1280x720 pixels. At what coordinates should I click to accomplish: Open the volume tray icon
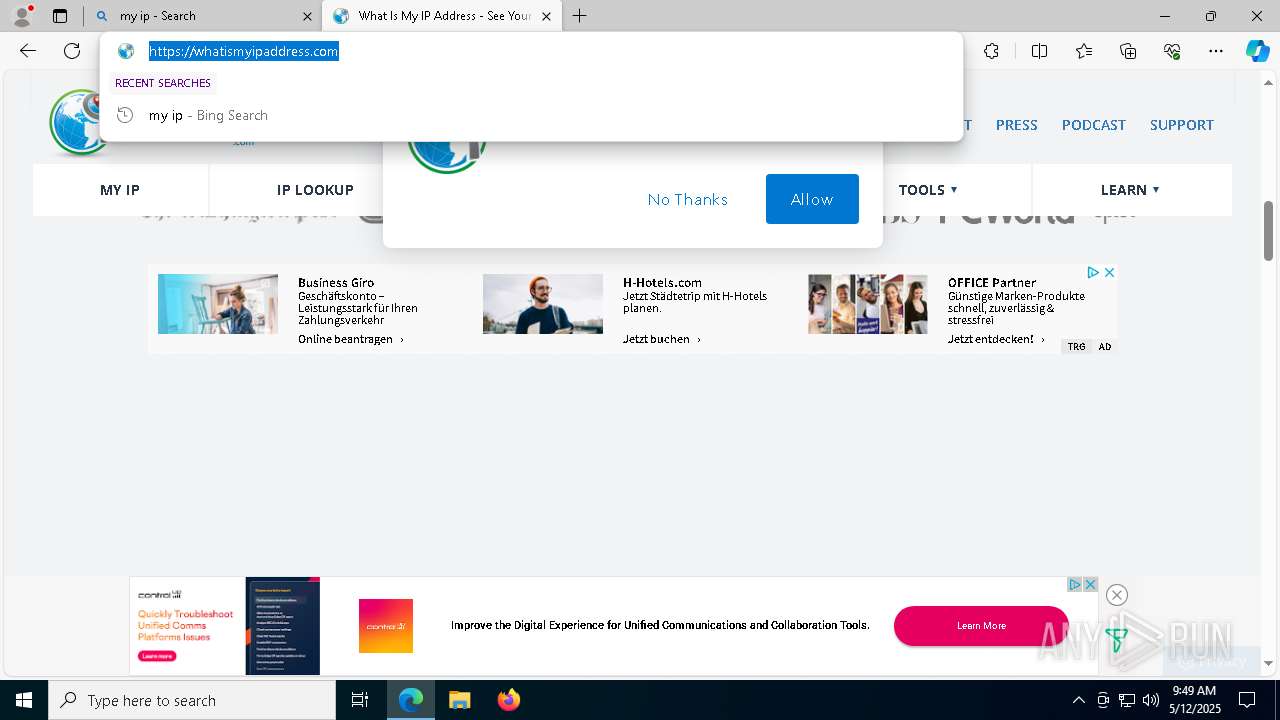click(1151, 700)
